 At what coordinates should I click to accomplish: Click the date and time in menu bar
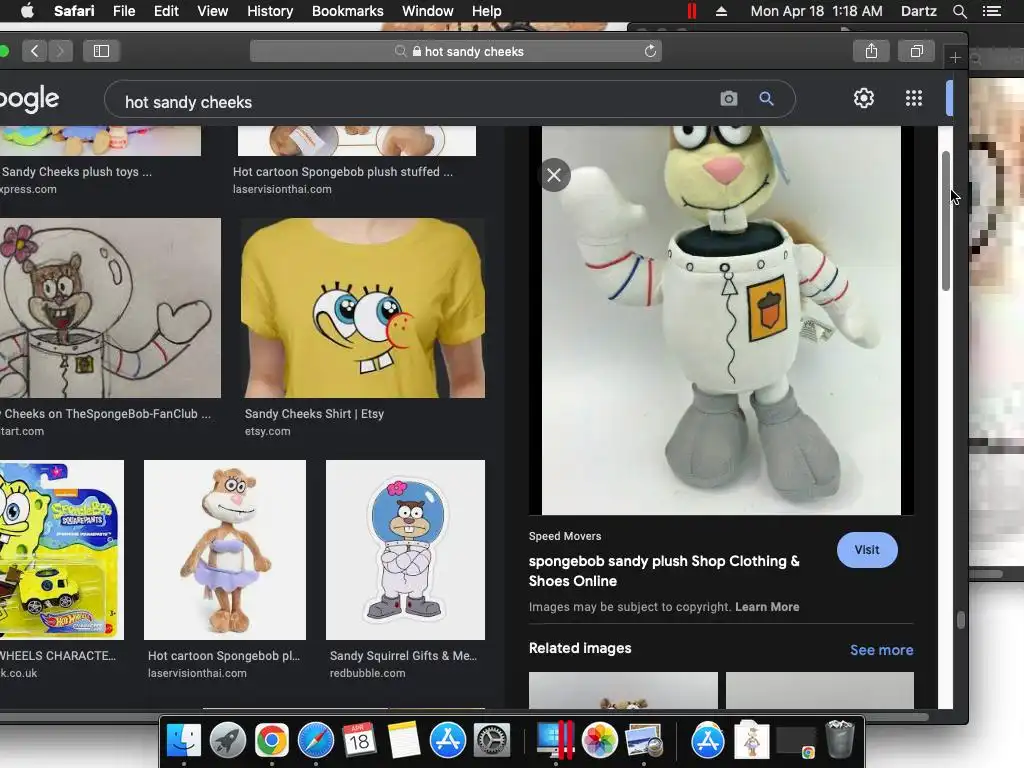816,11
